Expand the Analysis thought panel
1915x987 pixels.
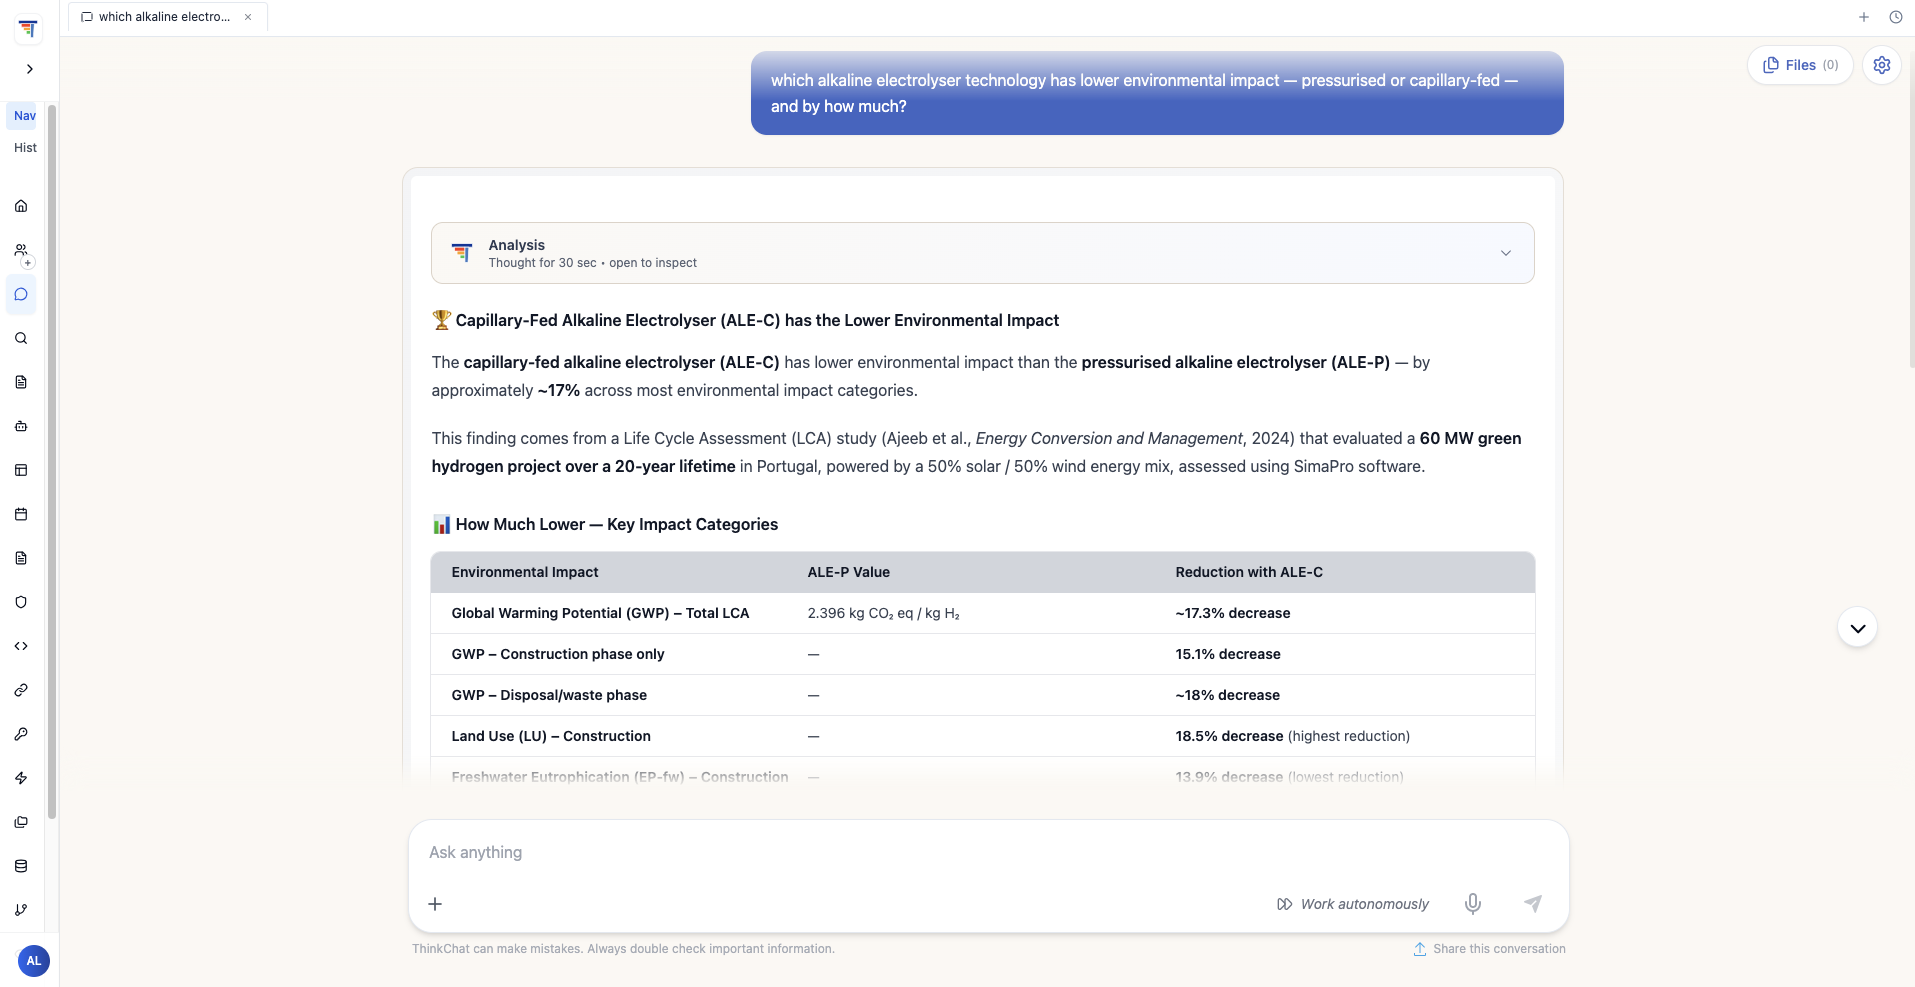click(983, 253)
